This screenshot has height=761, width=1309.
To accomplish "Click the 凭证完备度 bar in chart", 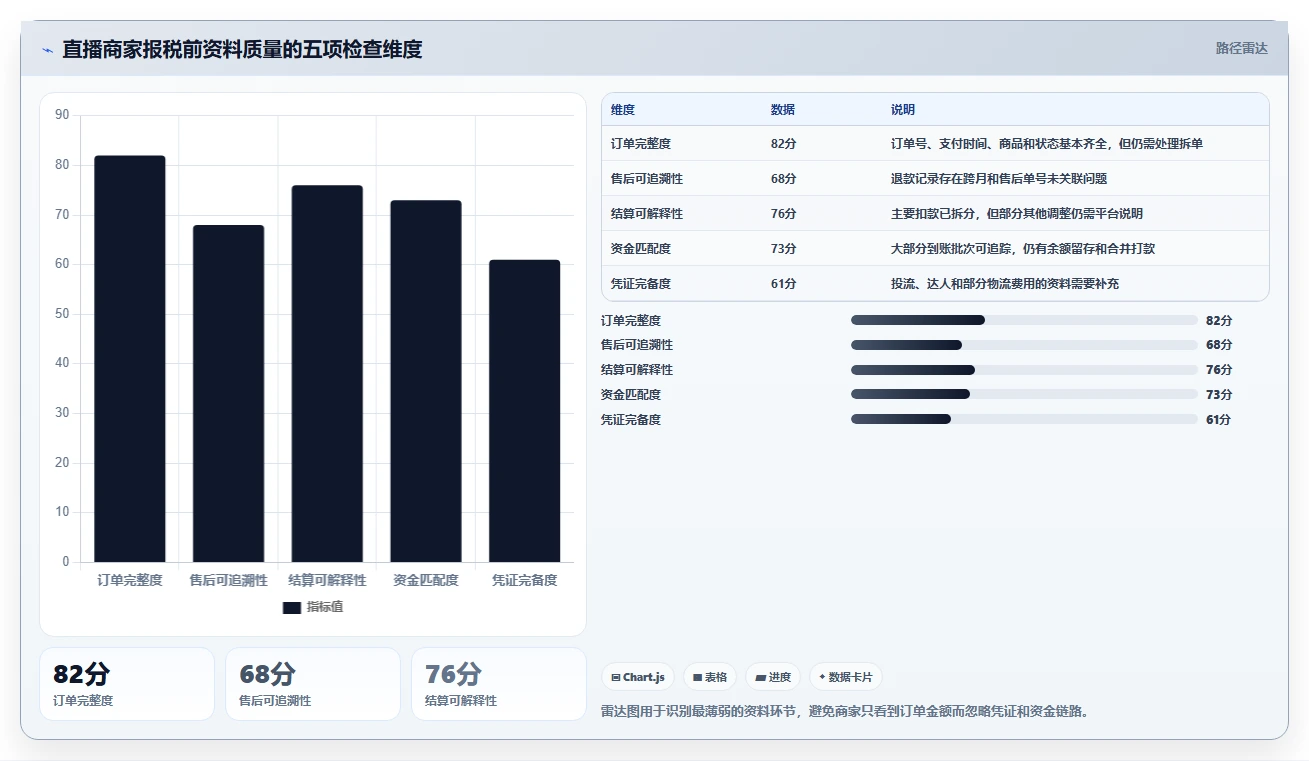I will [525, 411].
